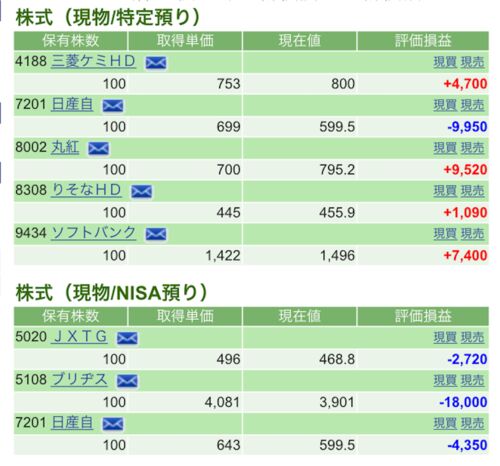Click the -4,350 loss value
The width and height of the screenshot is (500, 466).
coord(467,445)
